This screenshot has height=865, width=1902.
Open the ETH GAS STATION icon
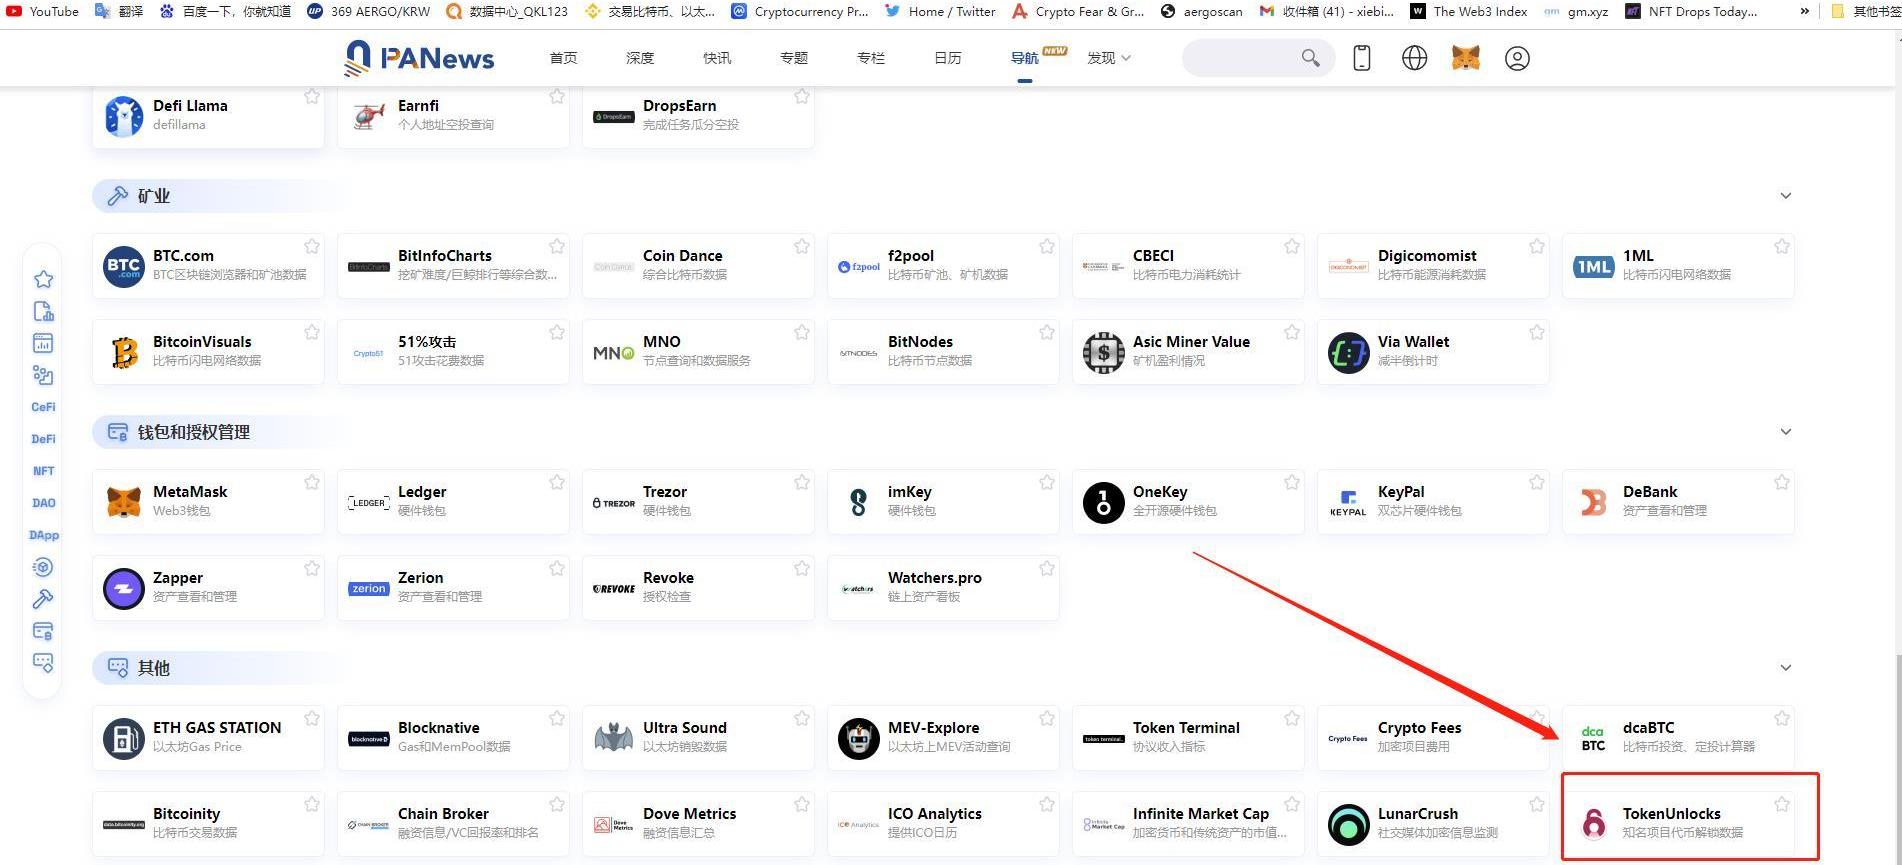(124, 738)
